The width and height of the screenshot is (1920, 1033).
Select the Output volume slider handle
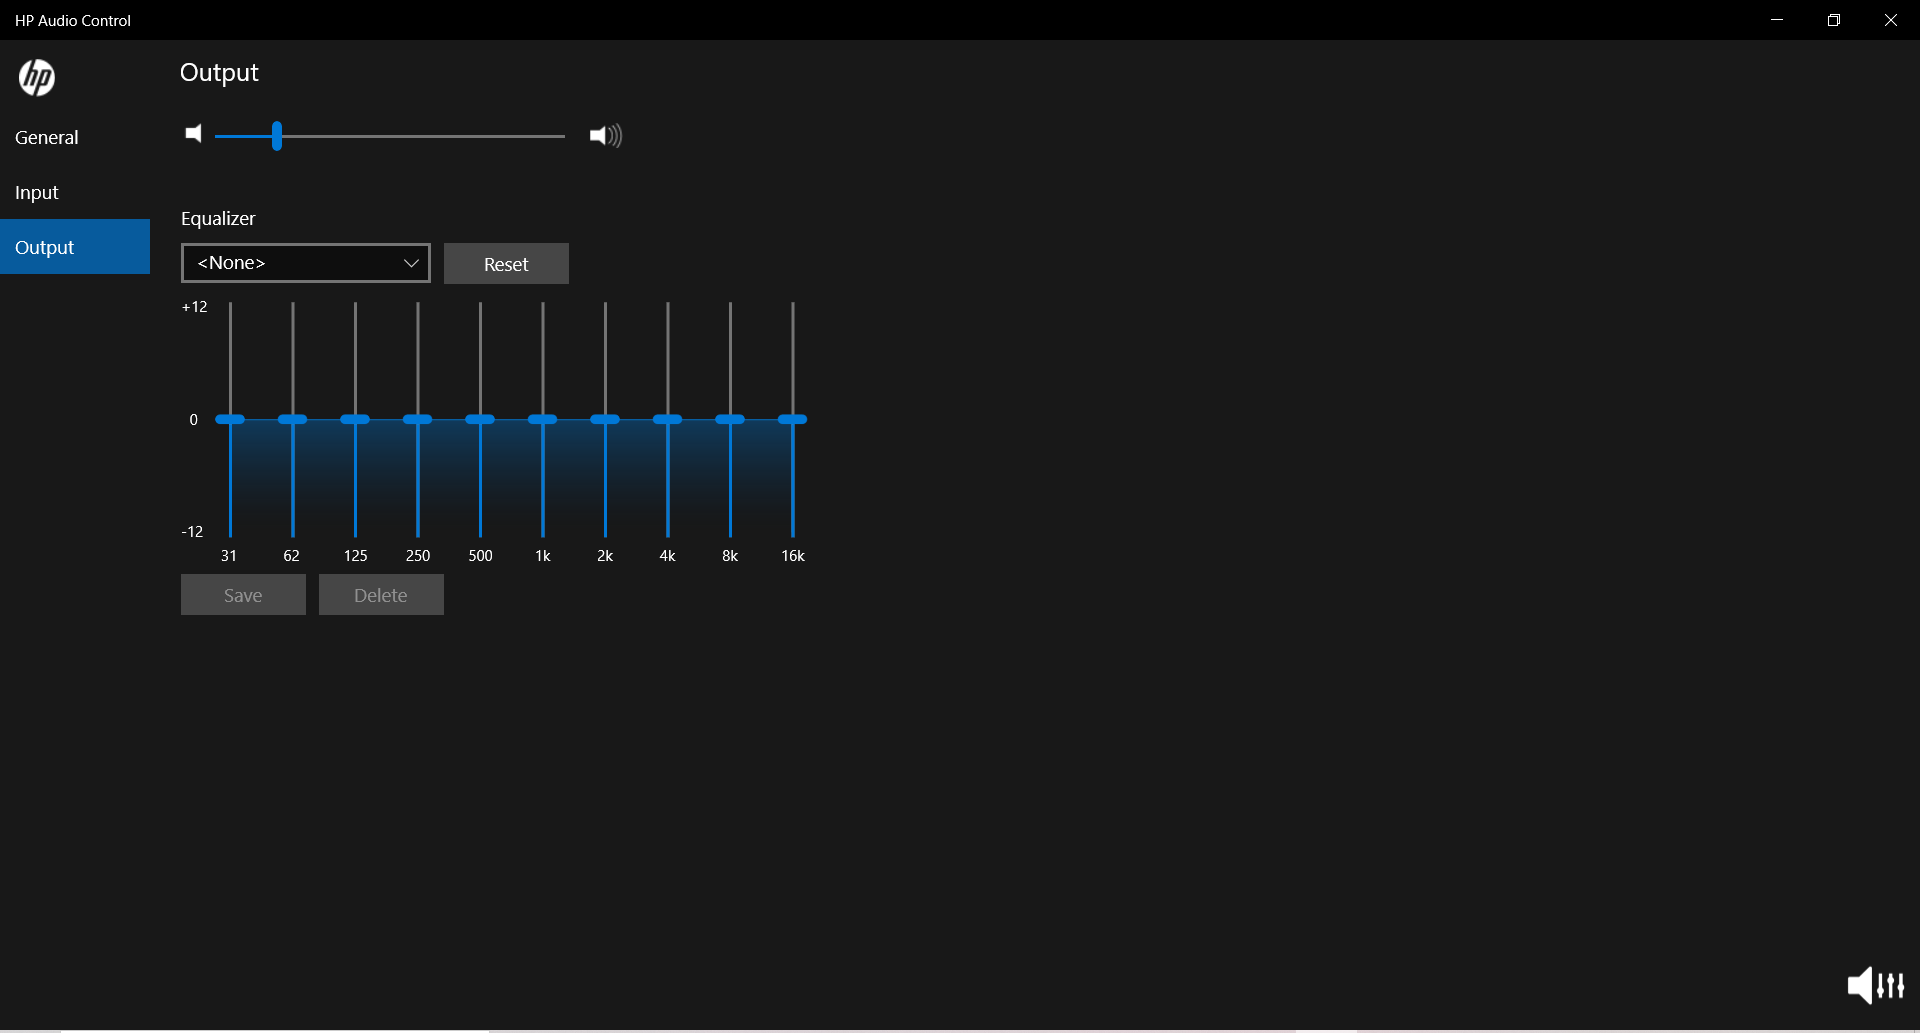277,136
